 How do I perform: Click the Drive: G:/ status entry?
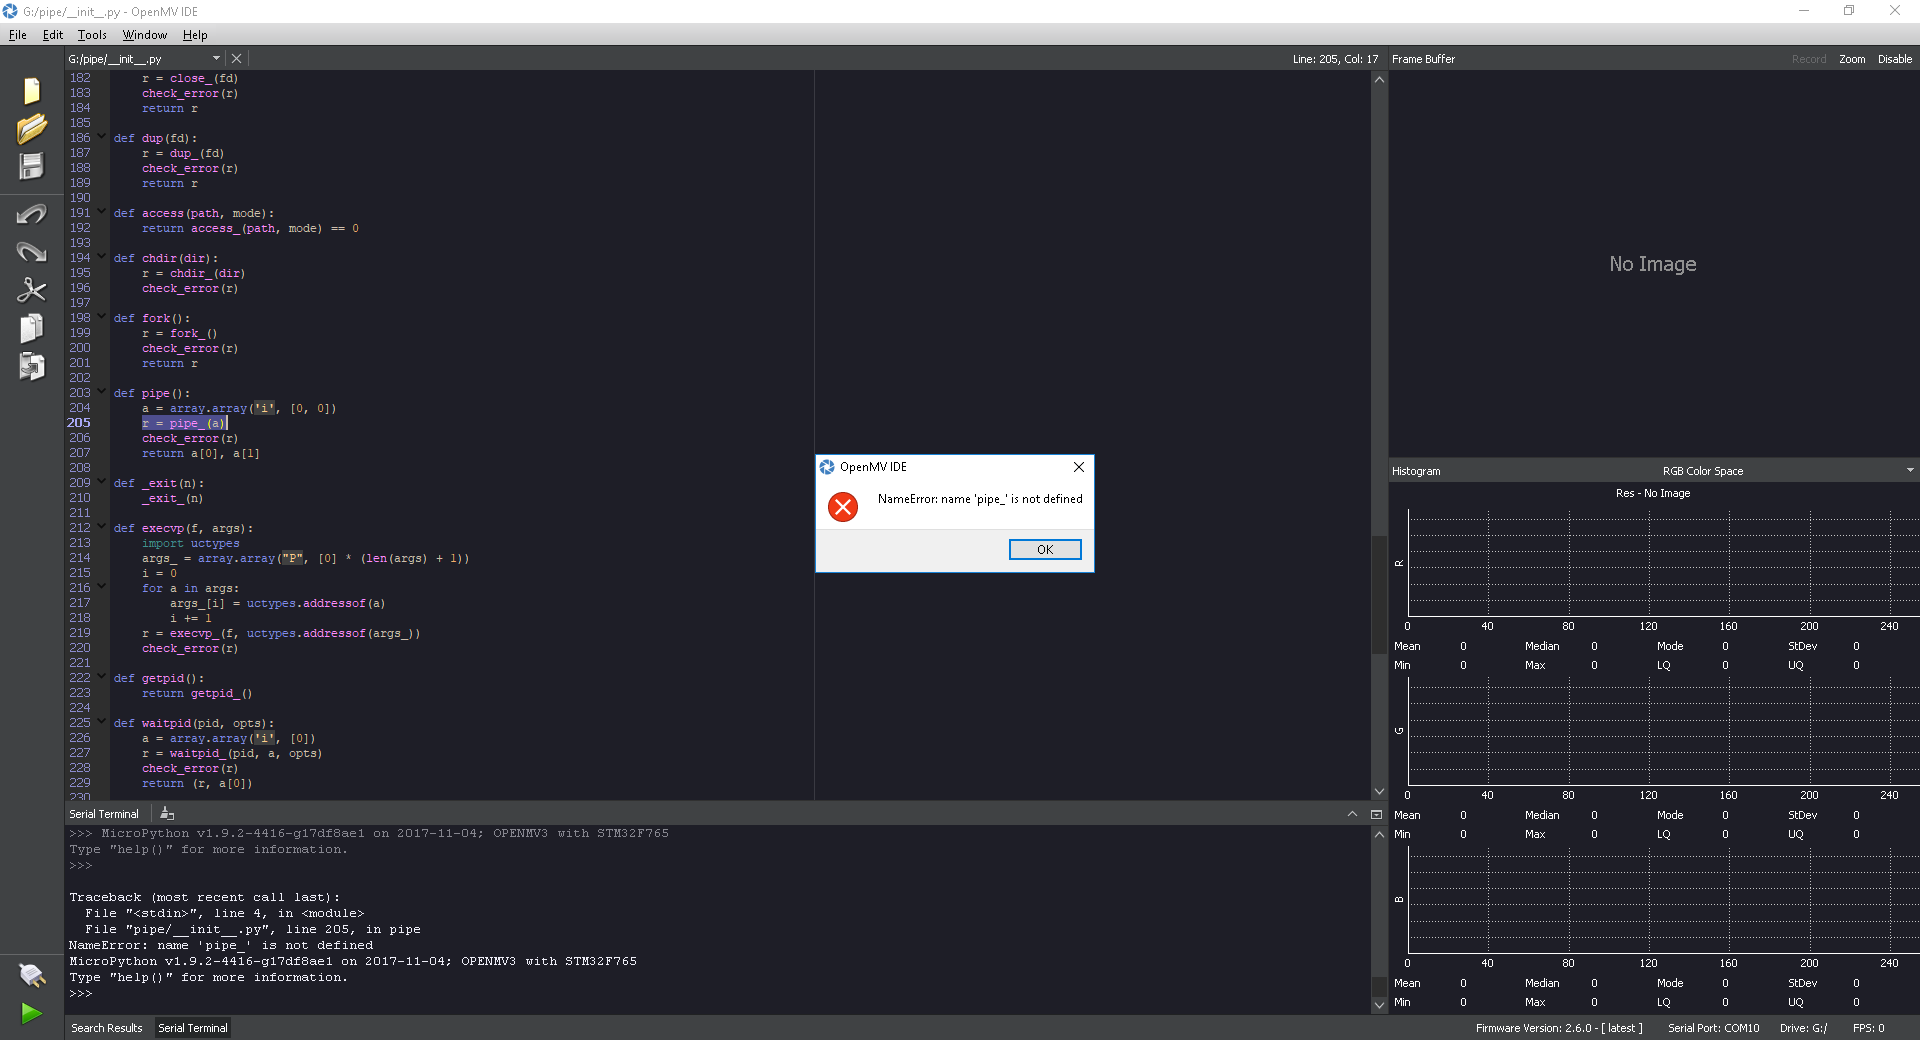[x=1803, y=1028]
